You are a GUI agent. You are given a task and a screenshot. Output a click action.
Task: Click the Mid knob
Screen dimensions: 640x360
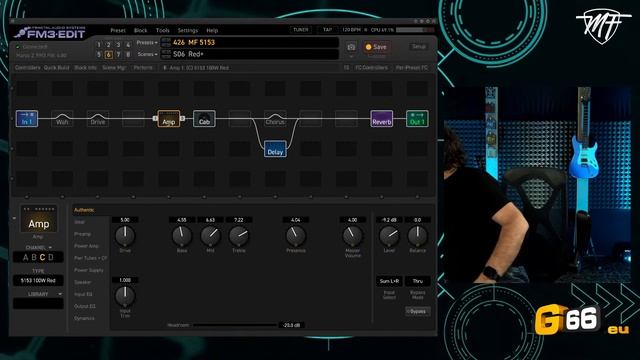click(x=210, y=236)
